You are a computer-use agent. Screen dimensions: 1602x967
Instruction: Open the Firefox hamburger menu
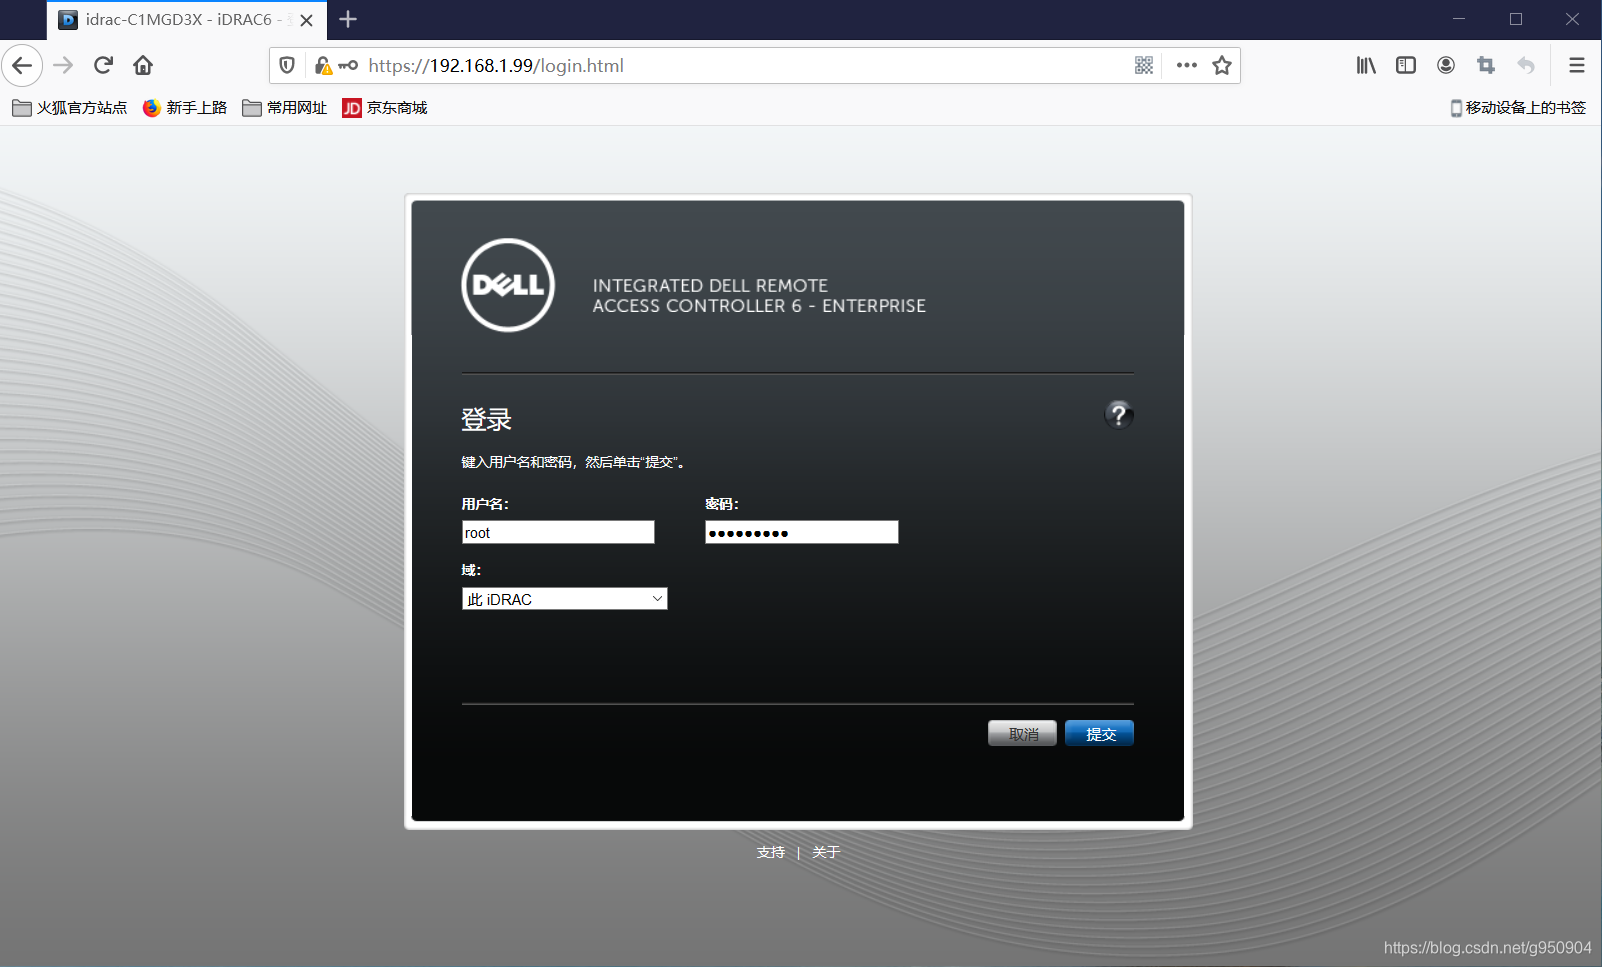(x=1577, y=66)
